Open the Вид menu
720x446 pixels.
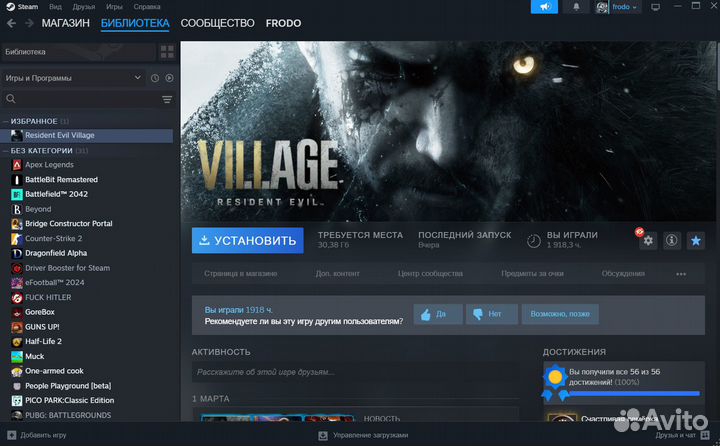pyautogui.click(x=56, y=7)
